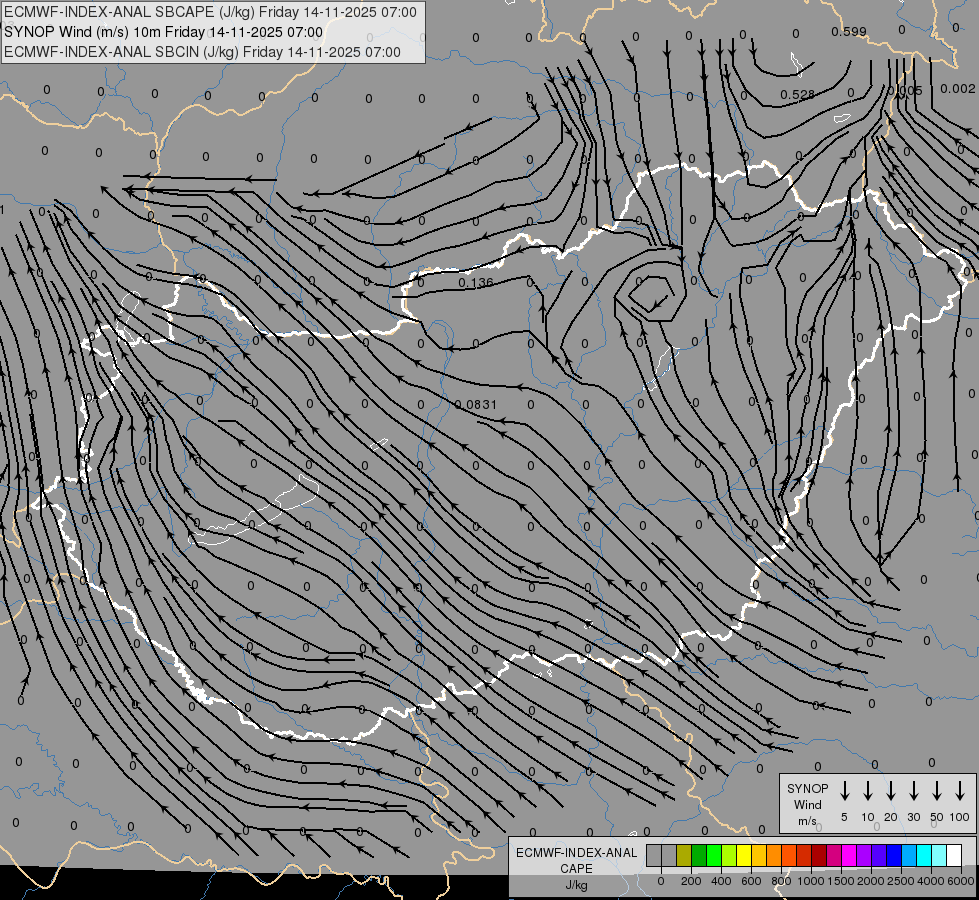Click the 2500 tick label on CAPE legend
979x900 pixels.
(x=901, y=881)
